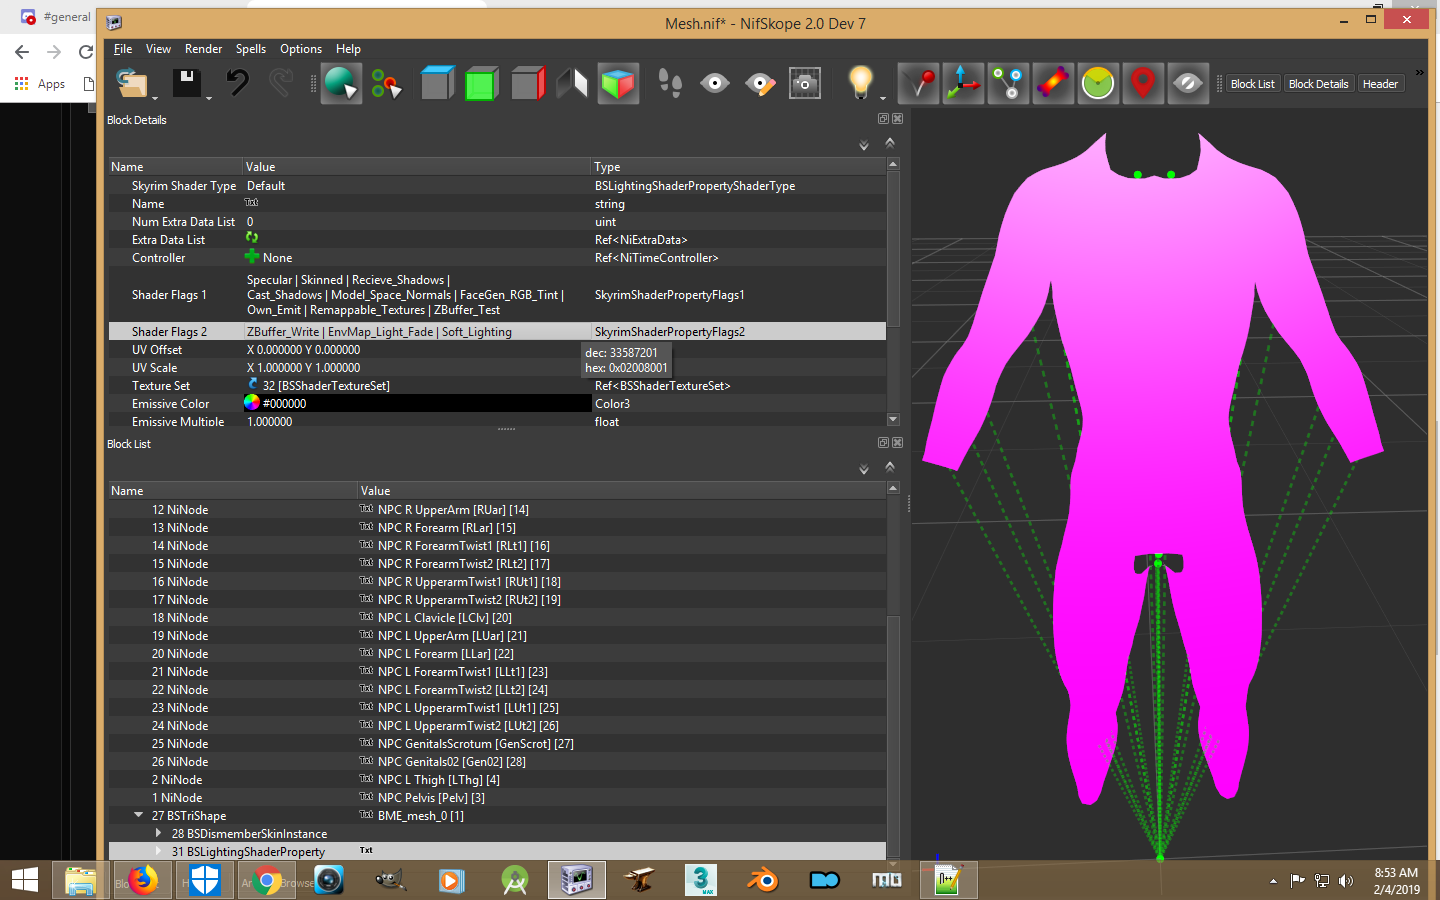Image resolution: width=1440 pixels, height=900 pixels.
Task: Select the Shader Flags 2 row
Action: tap(497, 331)
